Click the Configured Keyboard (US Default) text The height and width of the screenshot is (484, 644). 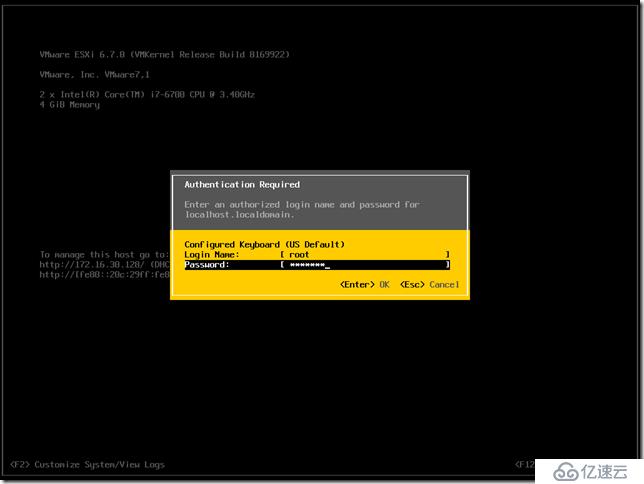tap(264, 244)
